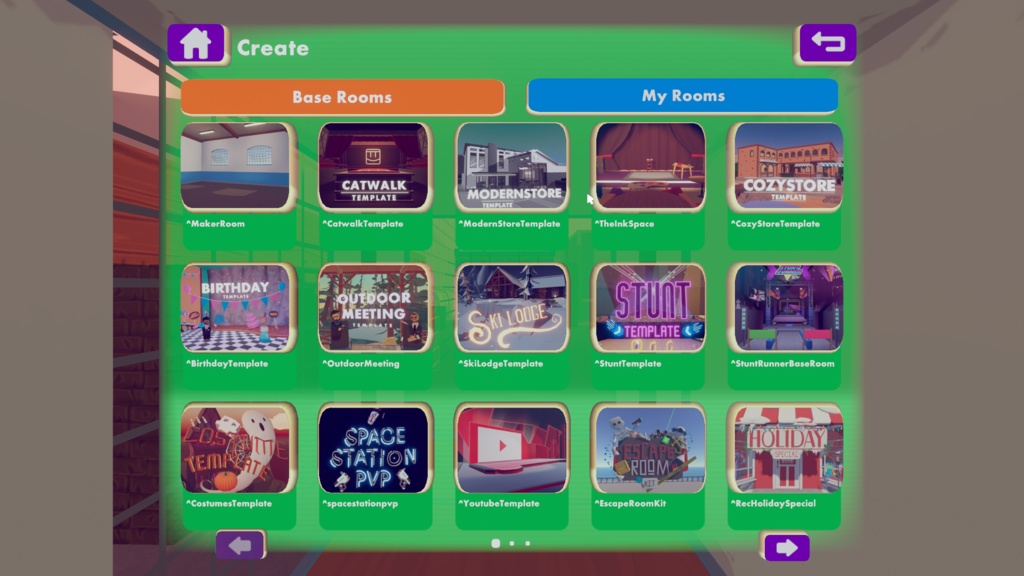Click the purple back arrow icon

click(x=827, y=43)
